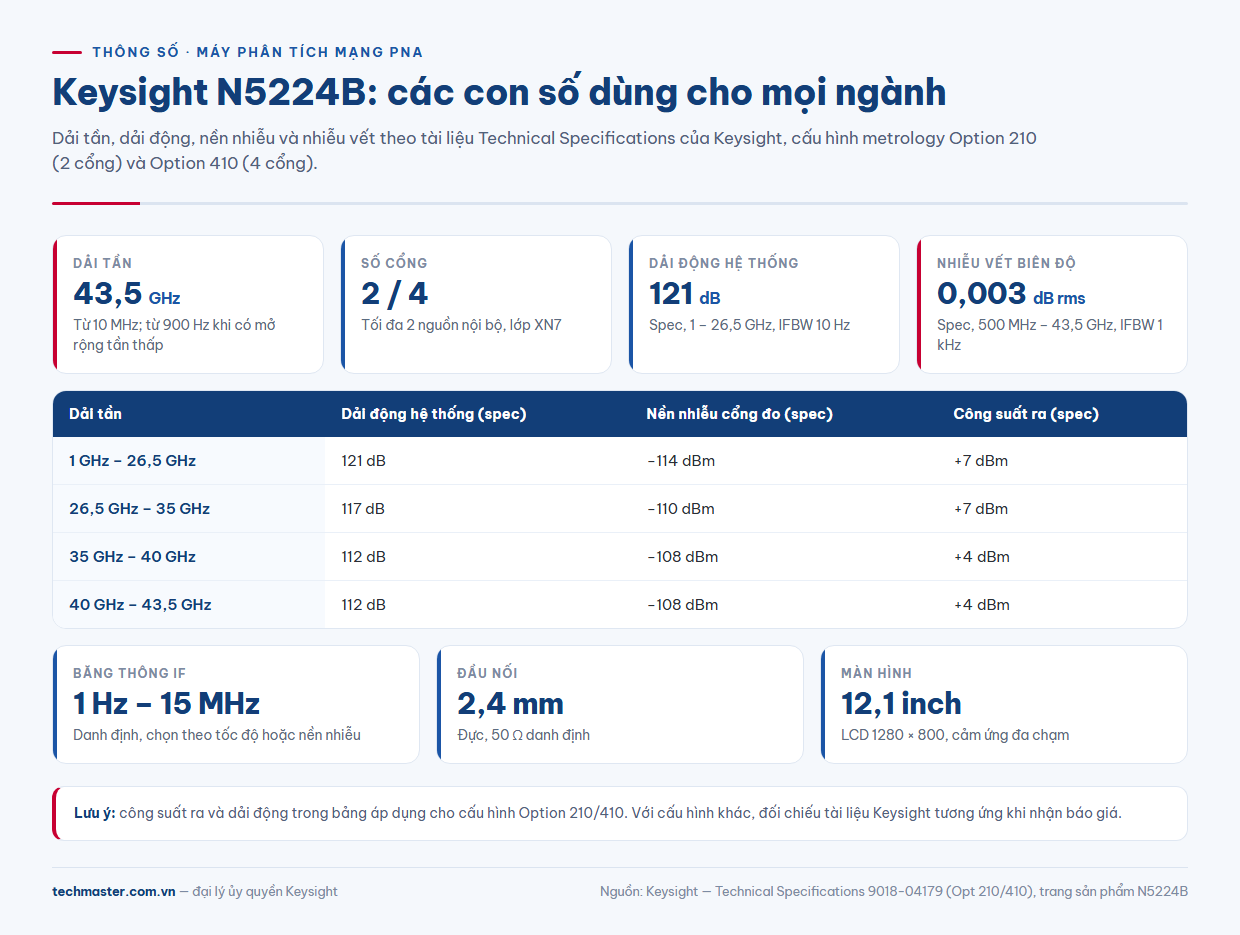This screenshot has width=1240, height=935.
Task: Click '−108 dBm' in the 40–43,5 GHz row
Action: [682, 605]
